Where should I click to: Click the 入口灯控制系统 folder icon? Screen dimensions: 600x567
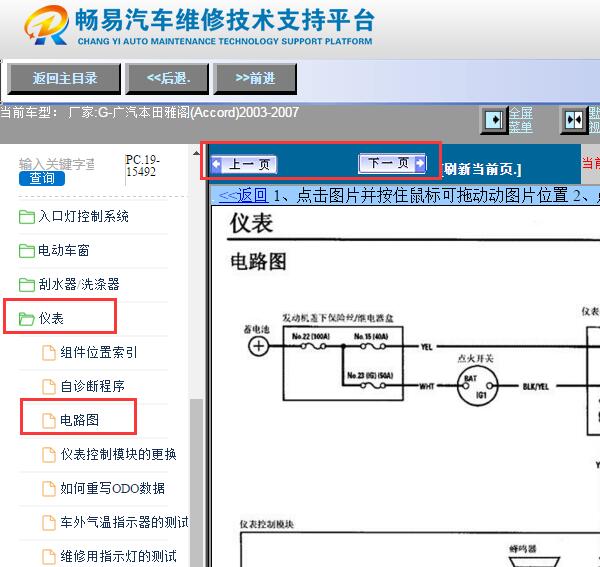[x=27, y=217]
